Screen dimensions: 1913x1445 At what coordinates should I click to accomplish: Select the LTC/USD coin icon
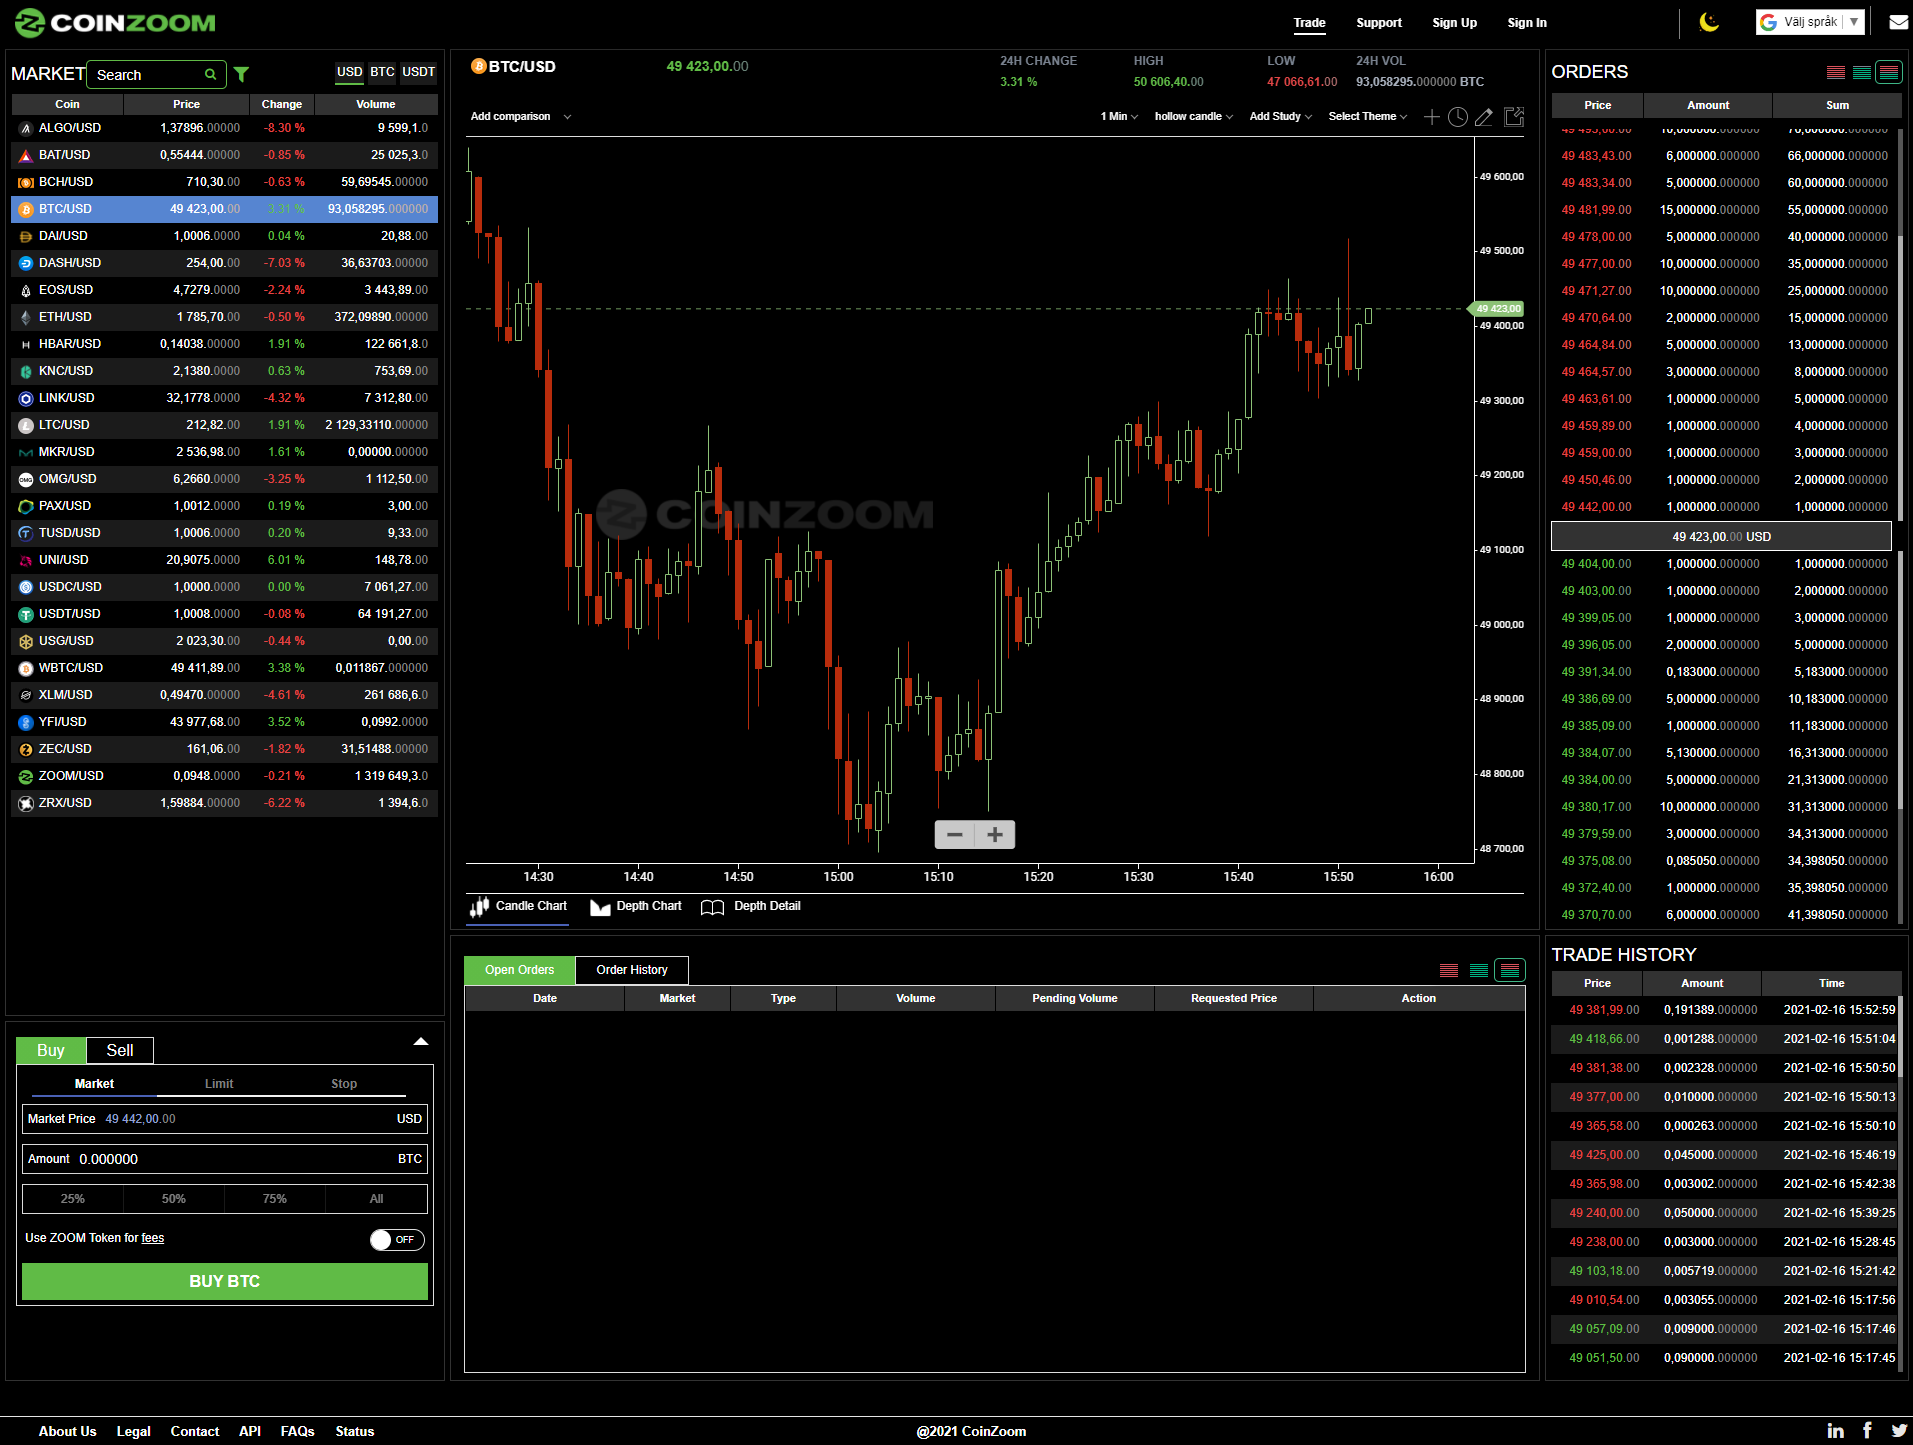click(26, 425)
